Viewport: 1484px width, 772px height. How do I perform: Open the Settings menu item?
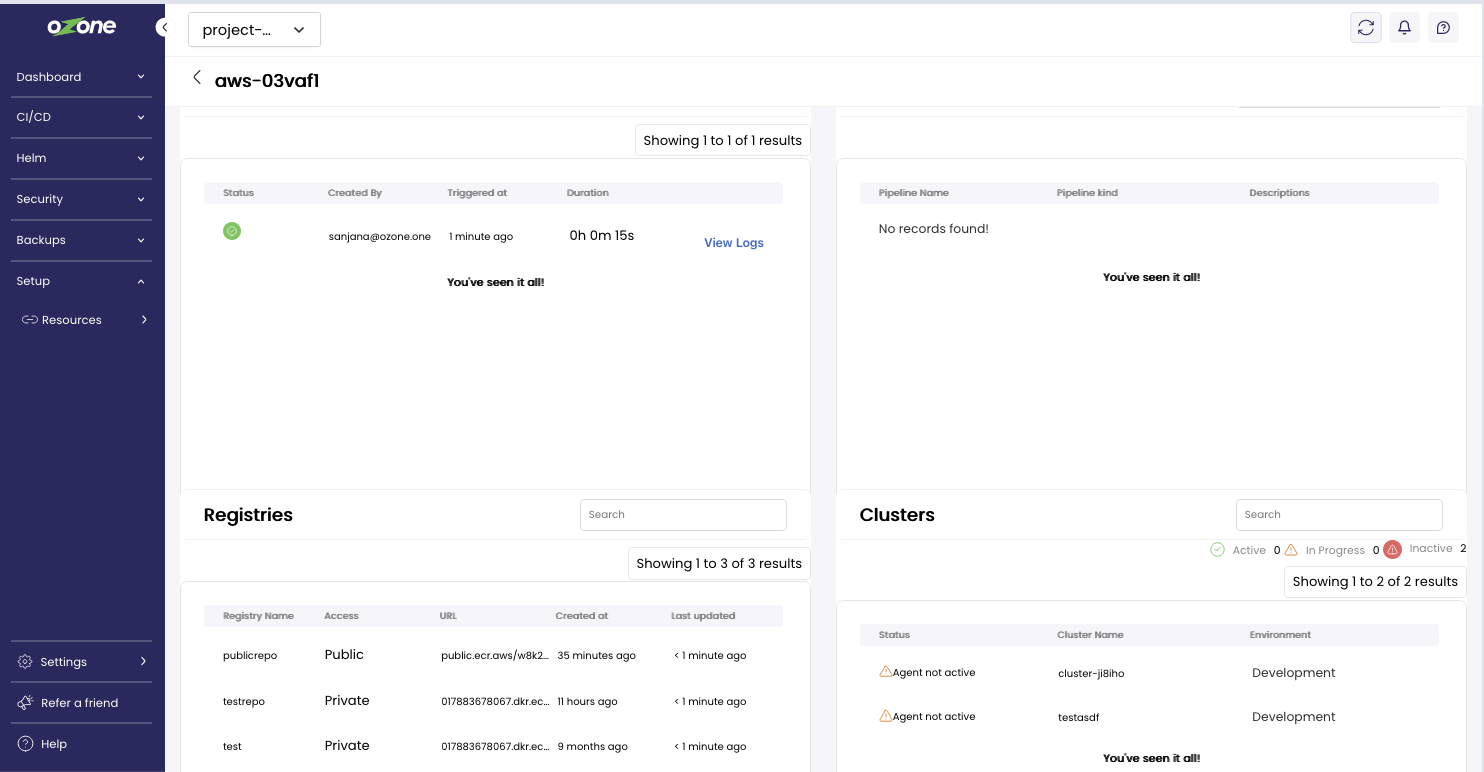(x=81, y=662)
